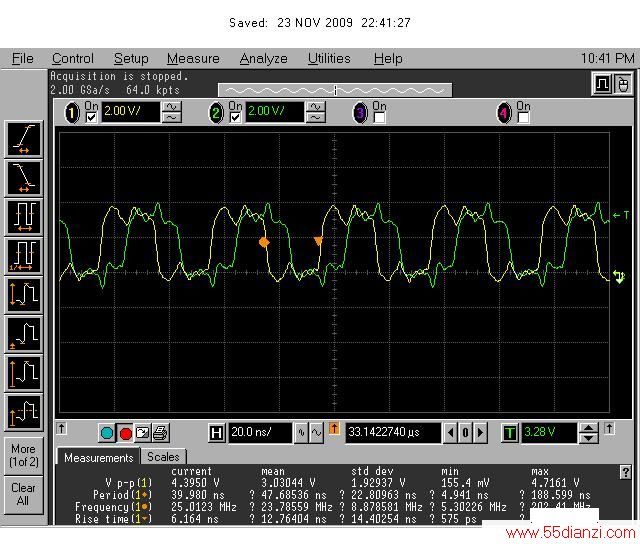Click the orange triangle measurement marker on the waveform
Viewport: 640px width, 544px height.
click(318, 241)
